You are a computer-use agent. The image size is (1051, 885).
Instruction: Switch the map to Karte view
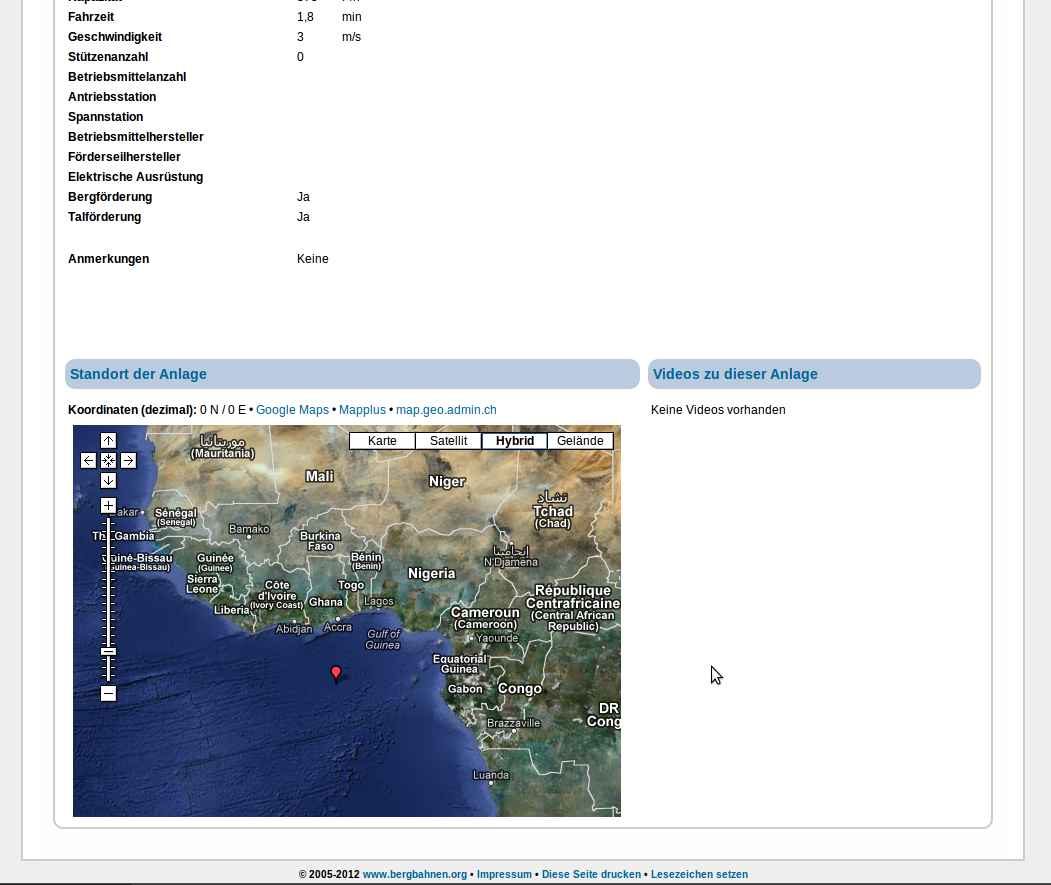point(382,441)
